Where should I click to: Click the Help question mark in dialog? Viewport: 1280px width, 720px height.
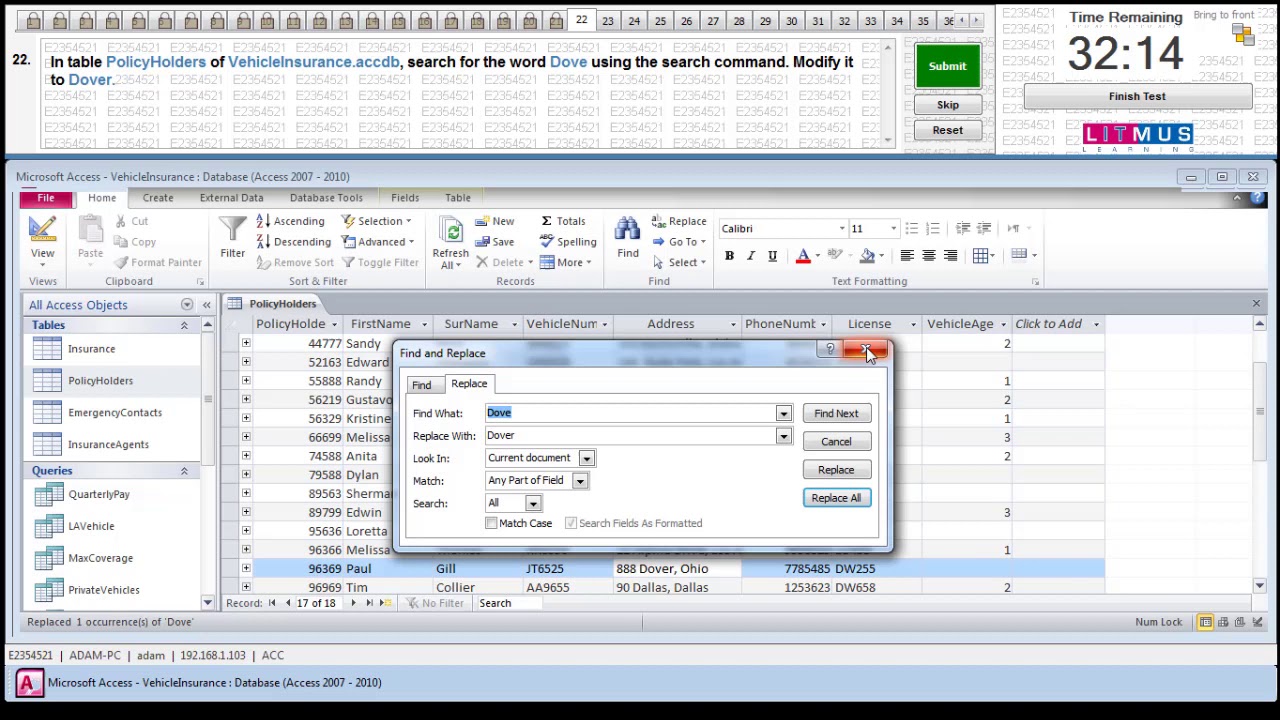click(829, 349)
